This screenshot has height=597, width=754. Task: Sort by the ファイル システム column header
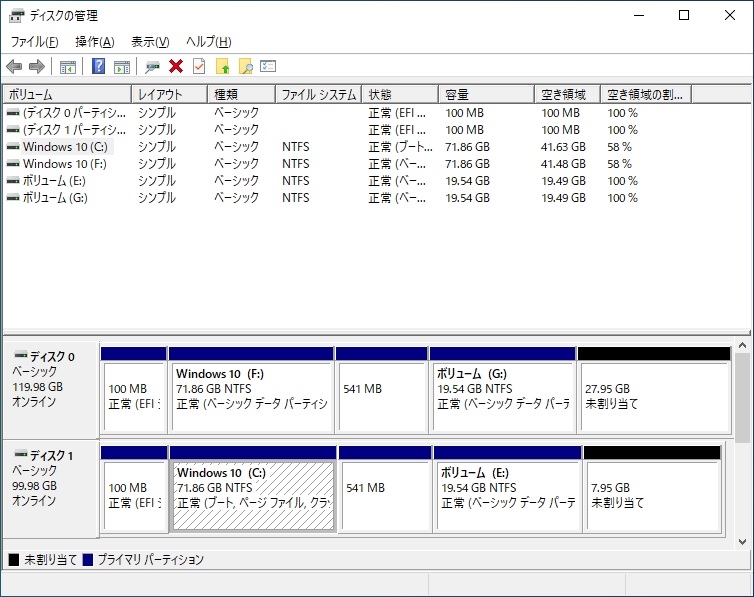point(319,94)
